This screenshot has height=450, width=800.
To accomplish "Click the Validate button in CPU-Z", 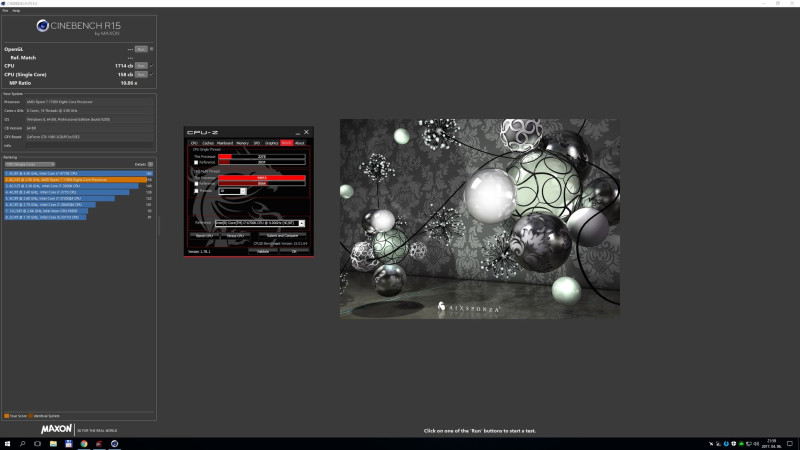I will pyautogui.click(x=263, y=252).
